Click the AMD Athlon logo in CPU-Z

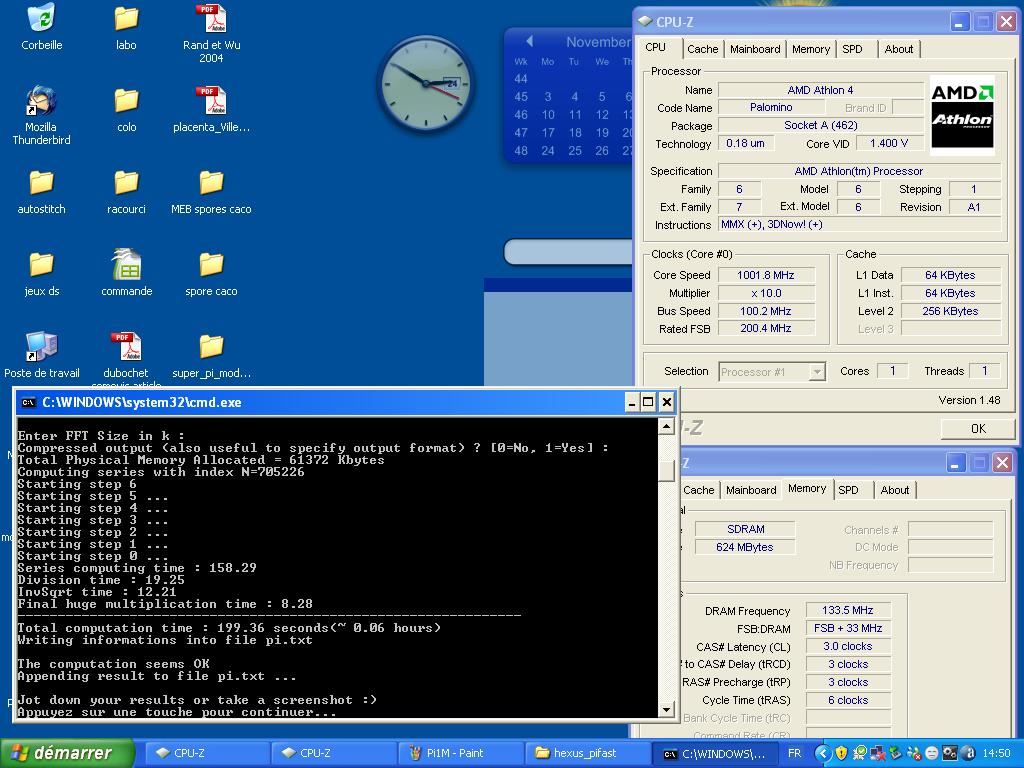click(x=962, y=116)
